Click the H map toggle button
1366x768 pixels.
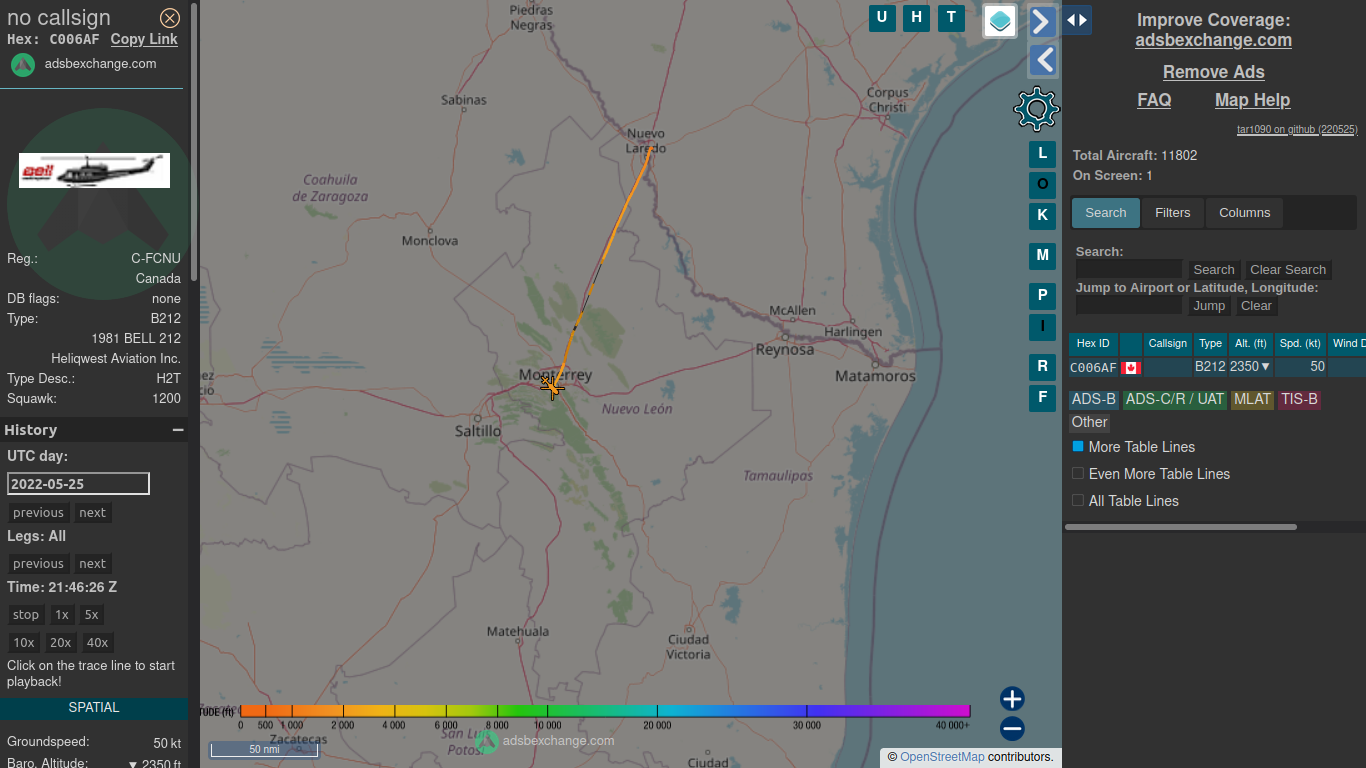pyautogui.click(x=916, y=17)
